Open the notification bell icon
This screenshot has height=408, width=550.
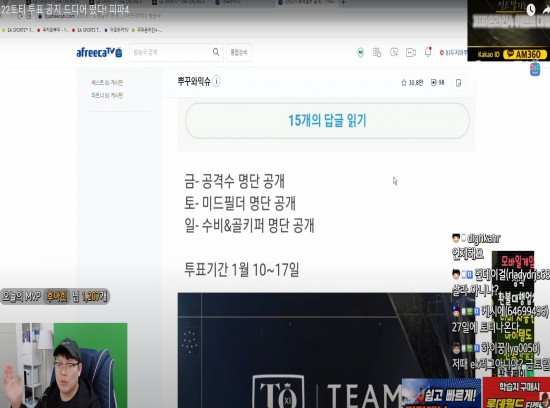(x=428, y=52)
